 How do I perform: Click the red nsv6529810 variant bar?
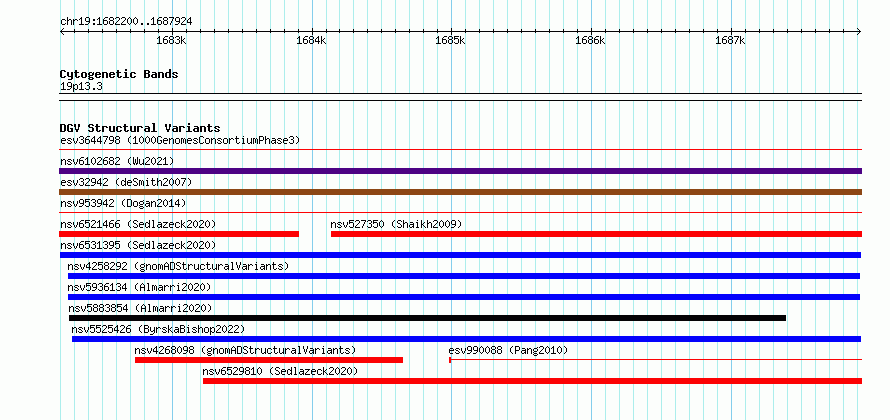pyautogui.click(x=532, y=381)
